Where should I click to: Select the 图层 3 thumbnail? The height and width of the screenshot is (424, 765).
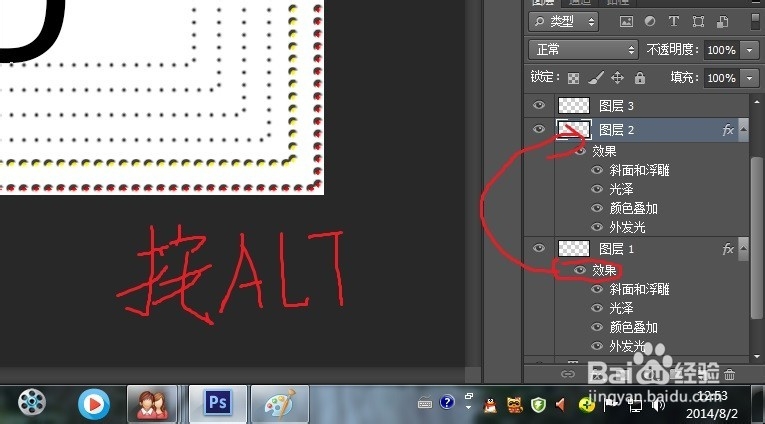[x=574, y=105]
